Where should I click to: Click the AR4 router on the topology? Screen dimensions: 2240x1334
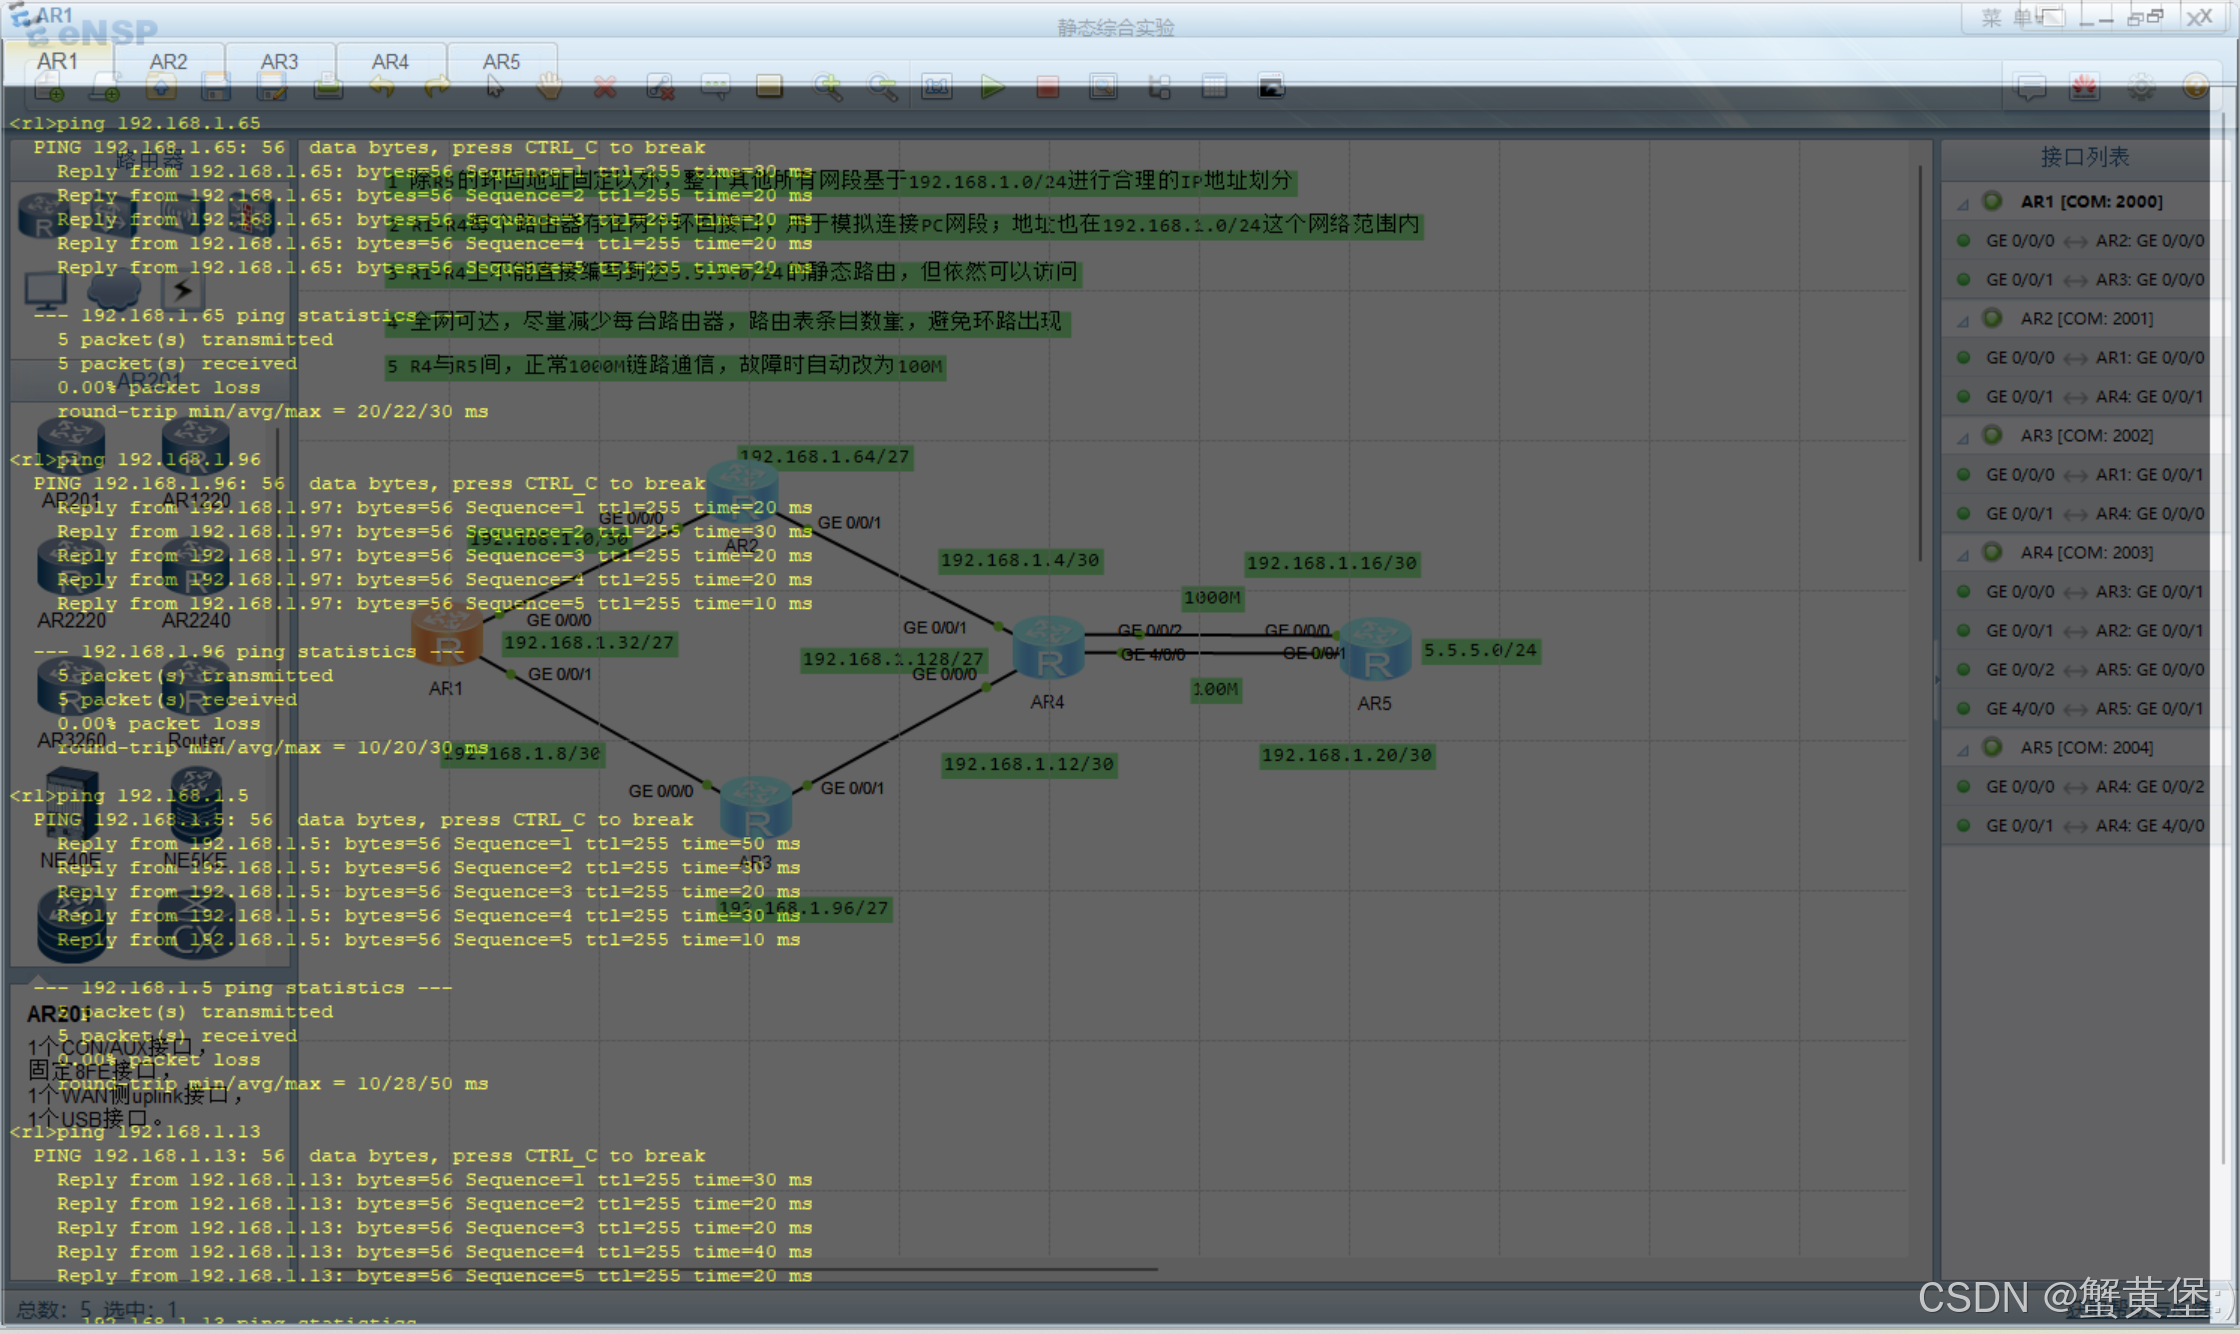[1047, 650]
